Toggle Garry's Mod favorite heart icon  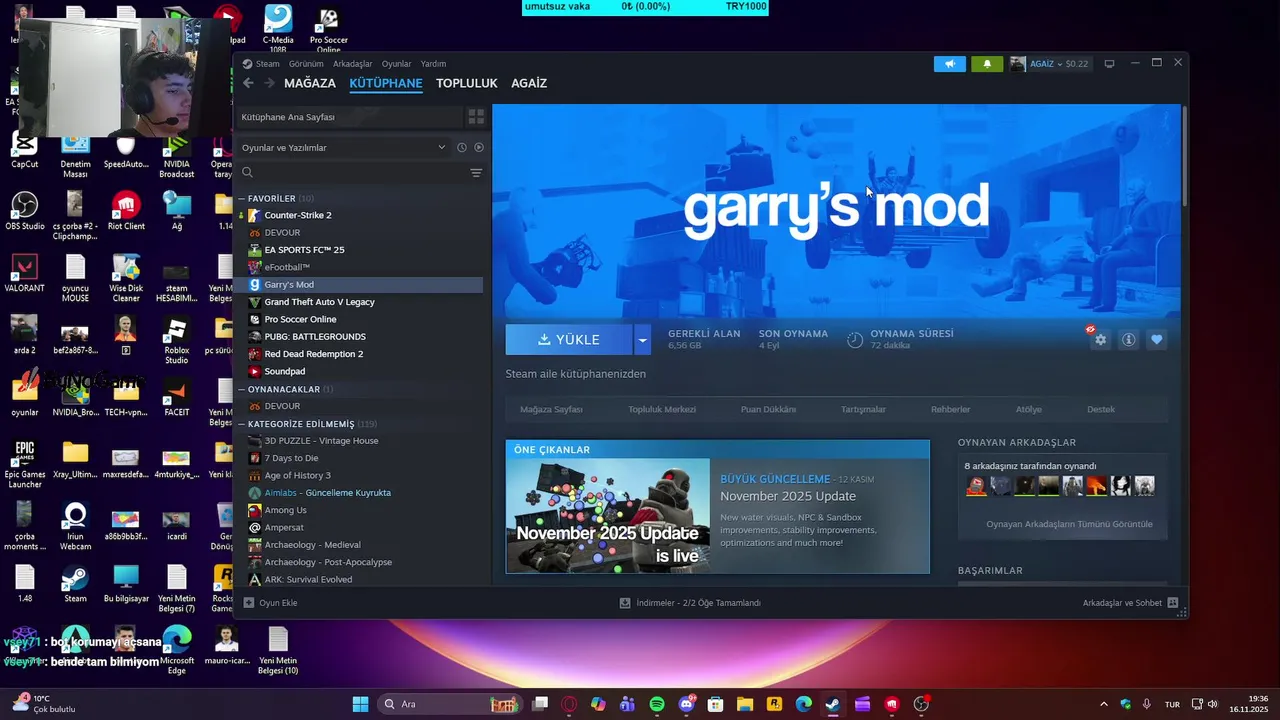click(x=1157, y=340)
